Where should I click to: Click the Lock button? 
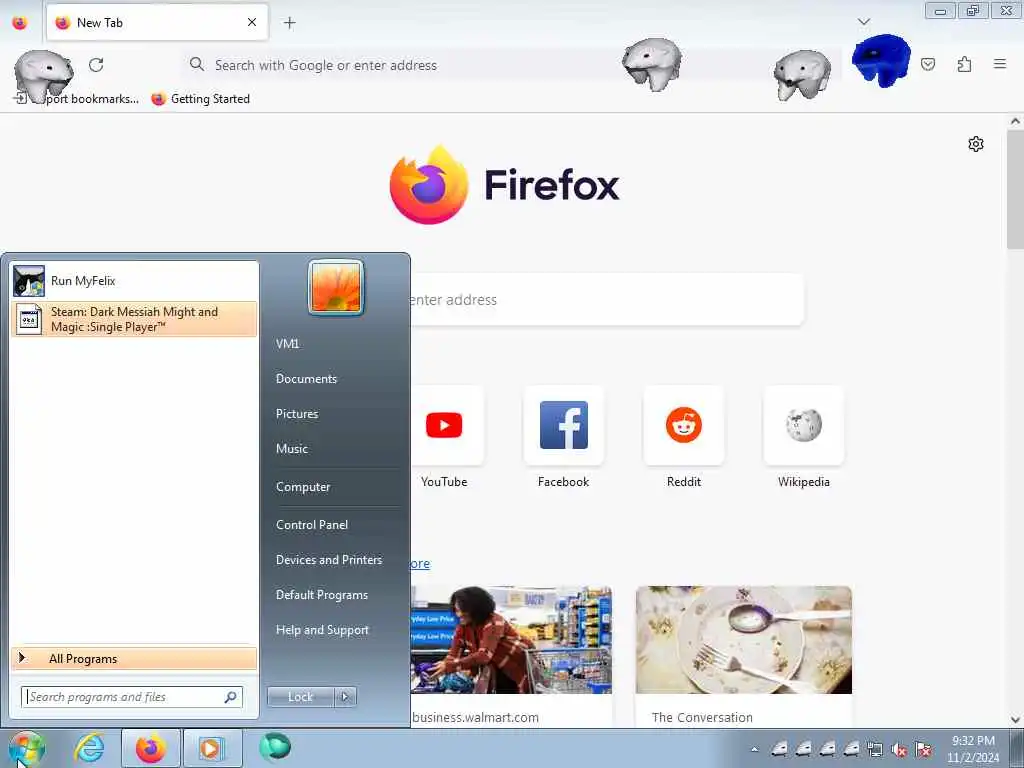coord(300,697)
